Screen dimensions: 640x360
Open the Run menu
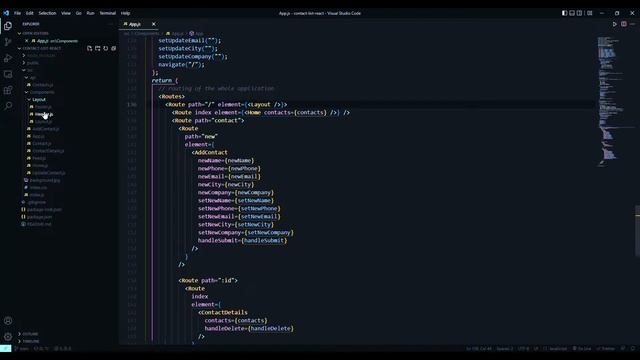click(90, 13)
